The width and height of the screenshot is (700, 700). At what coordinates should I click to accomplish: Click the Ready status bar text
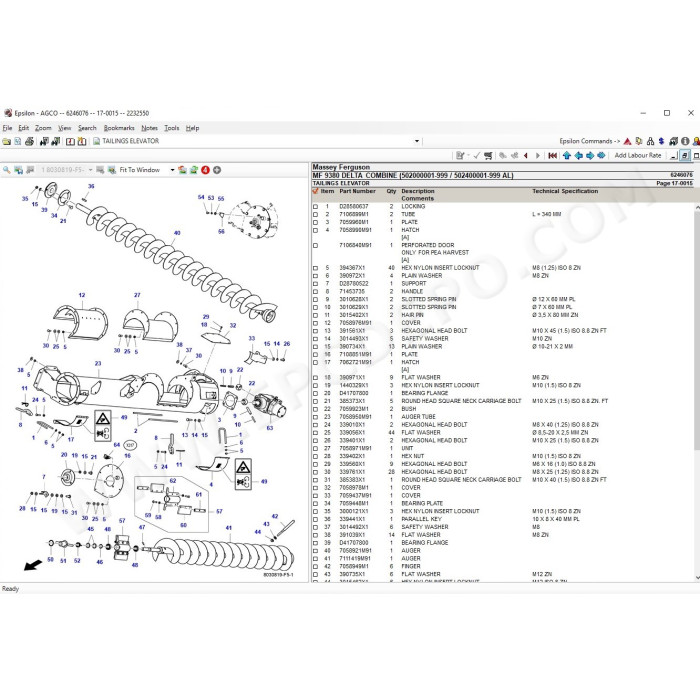tap(10, 589)
